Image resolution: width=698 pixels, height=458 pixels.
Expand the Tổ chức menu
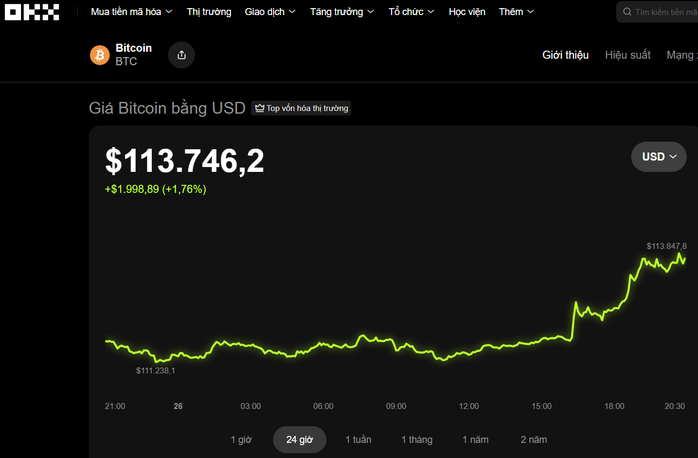pos(412,12)
